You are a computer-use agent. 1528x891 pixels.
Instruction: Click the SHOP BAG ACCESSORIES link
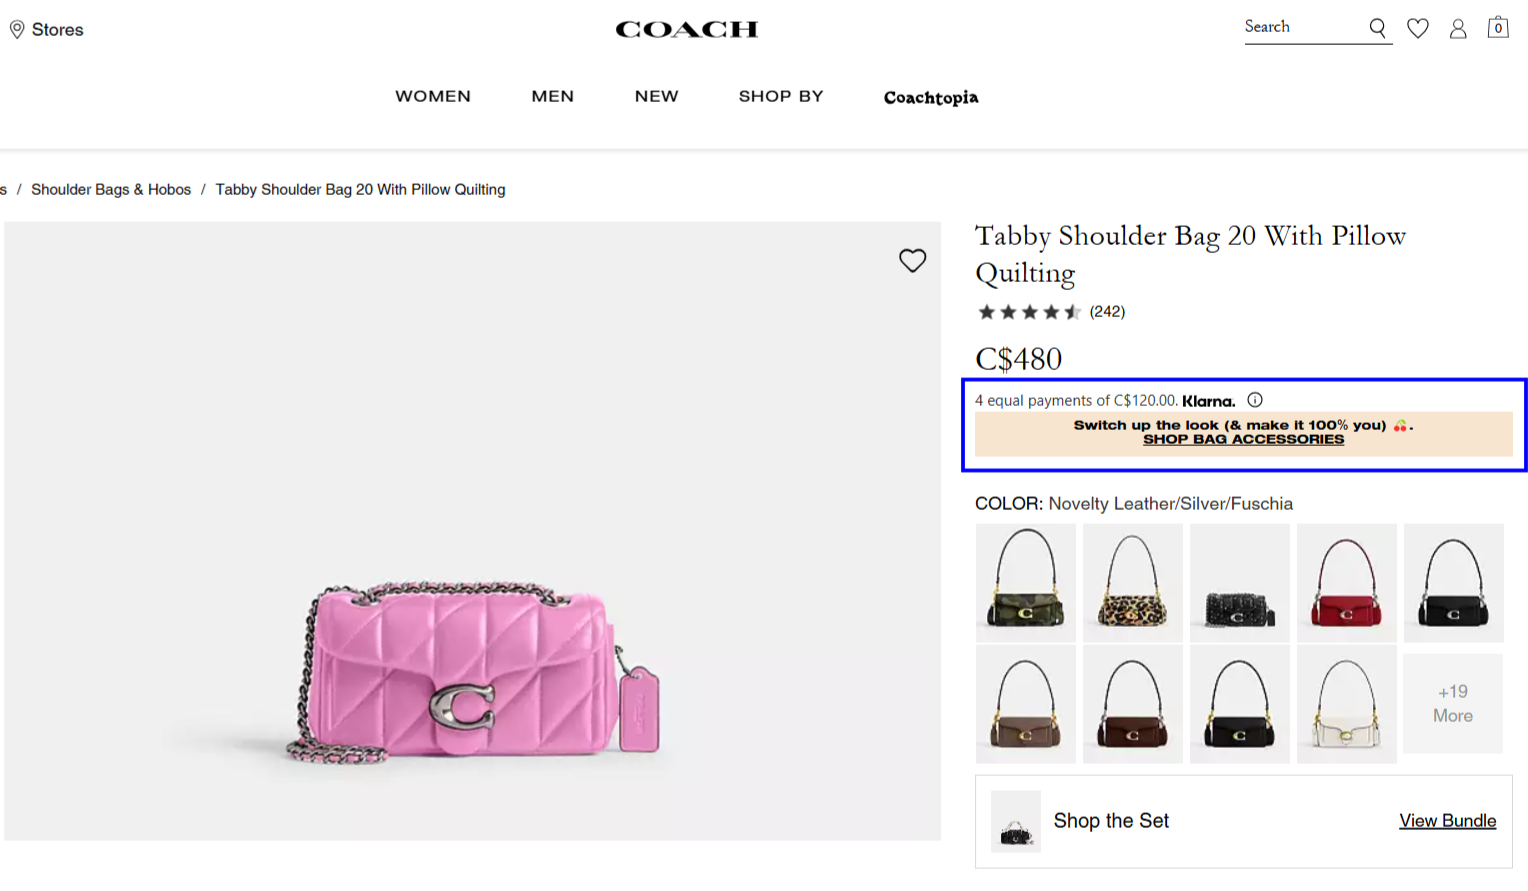(x=1242, y=439)
